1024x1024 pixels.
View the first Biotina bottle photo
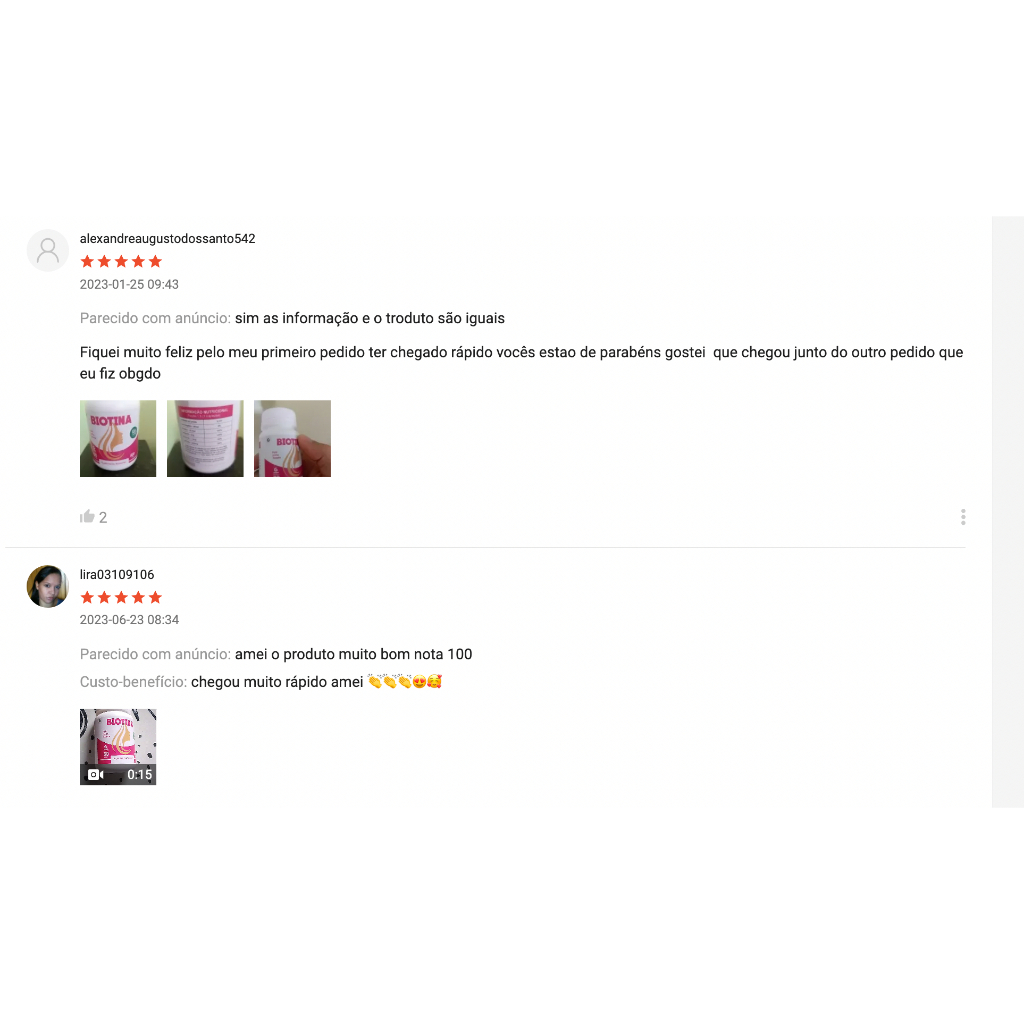click(118, 438)
